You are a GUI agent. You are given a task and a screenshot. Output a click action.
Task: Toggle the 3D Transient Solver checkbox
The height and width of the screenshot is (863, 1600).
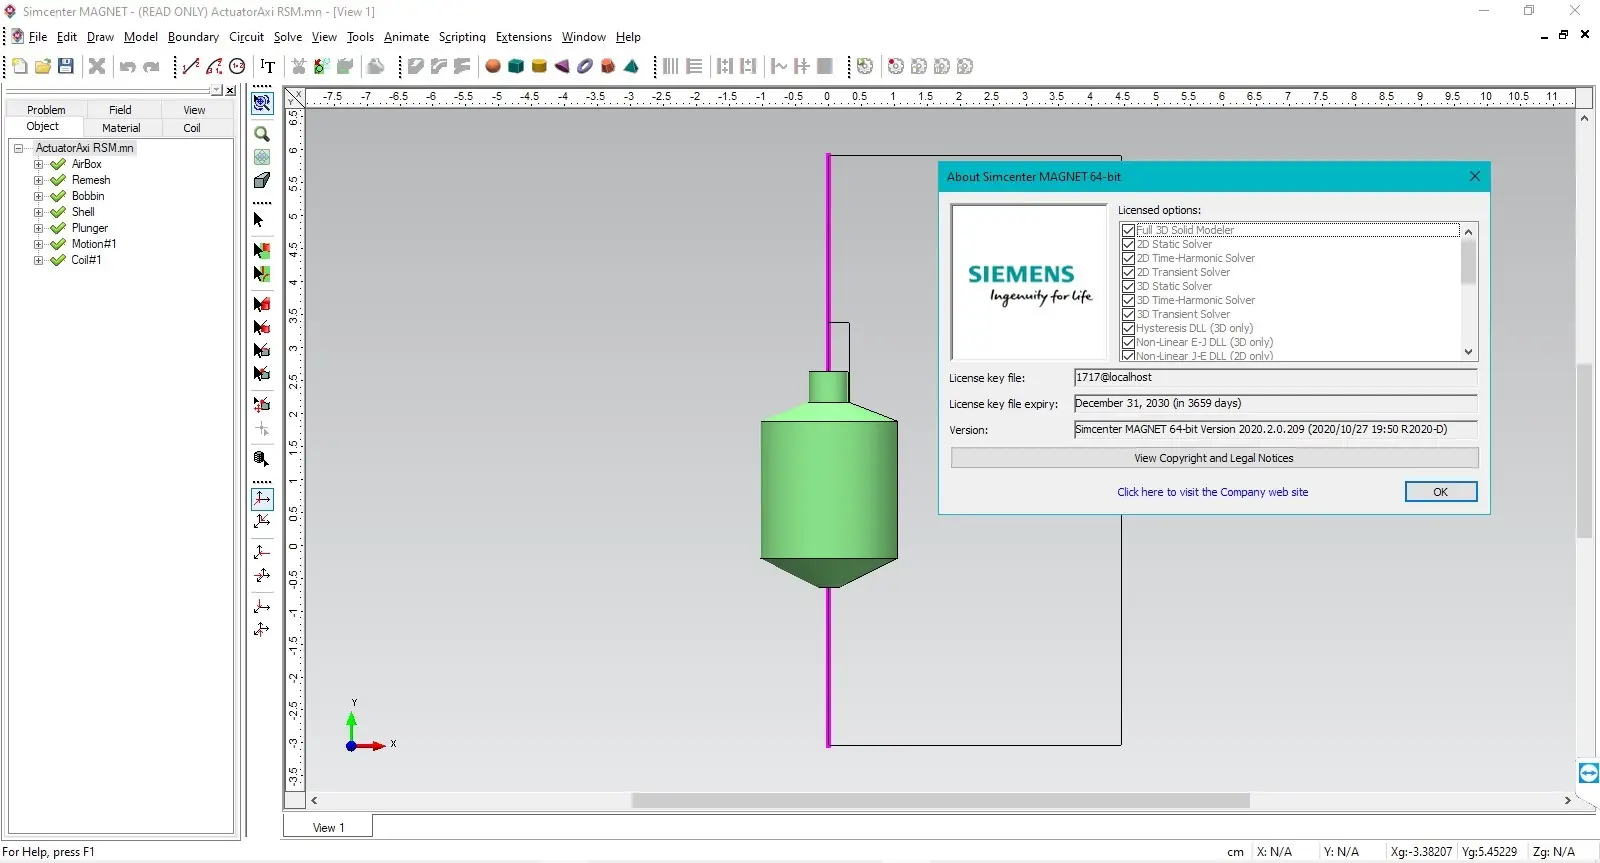tap(1128, 314)
